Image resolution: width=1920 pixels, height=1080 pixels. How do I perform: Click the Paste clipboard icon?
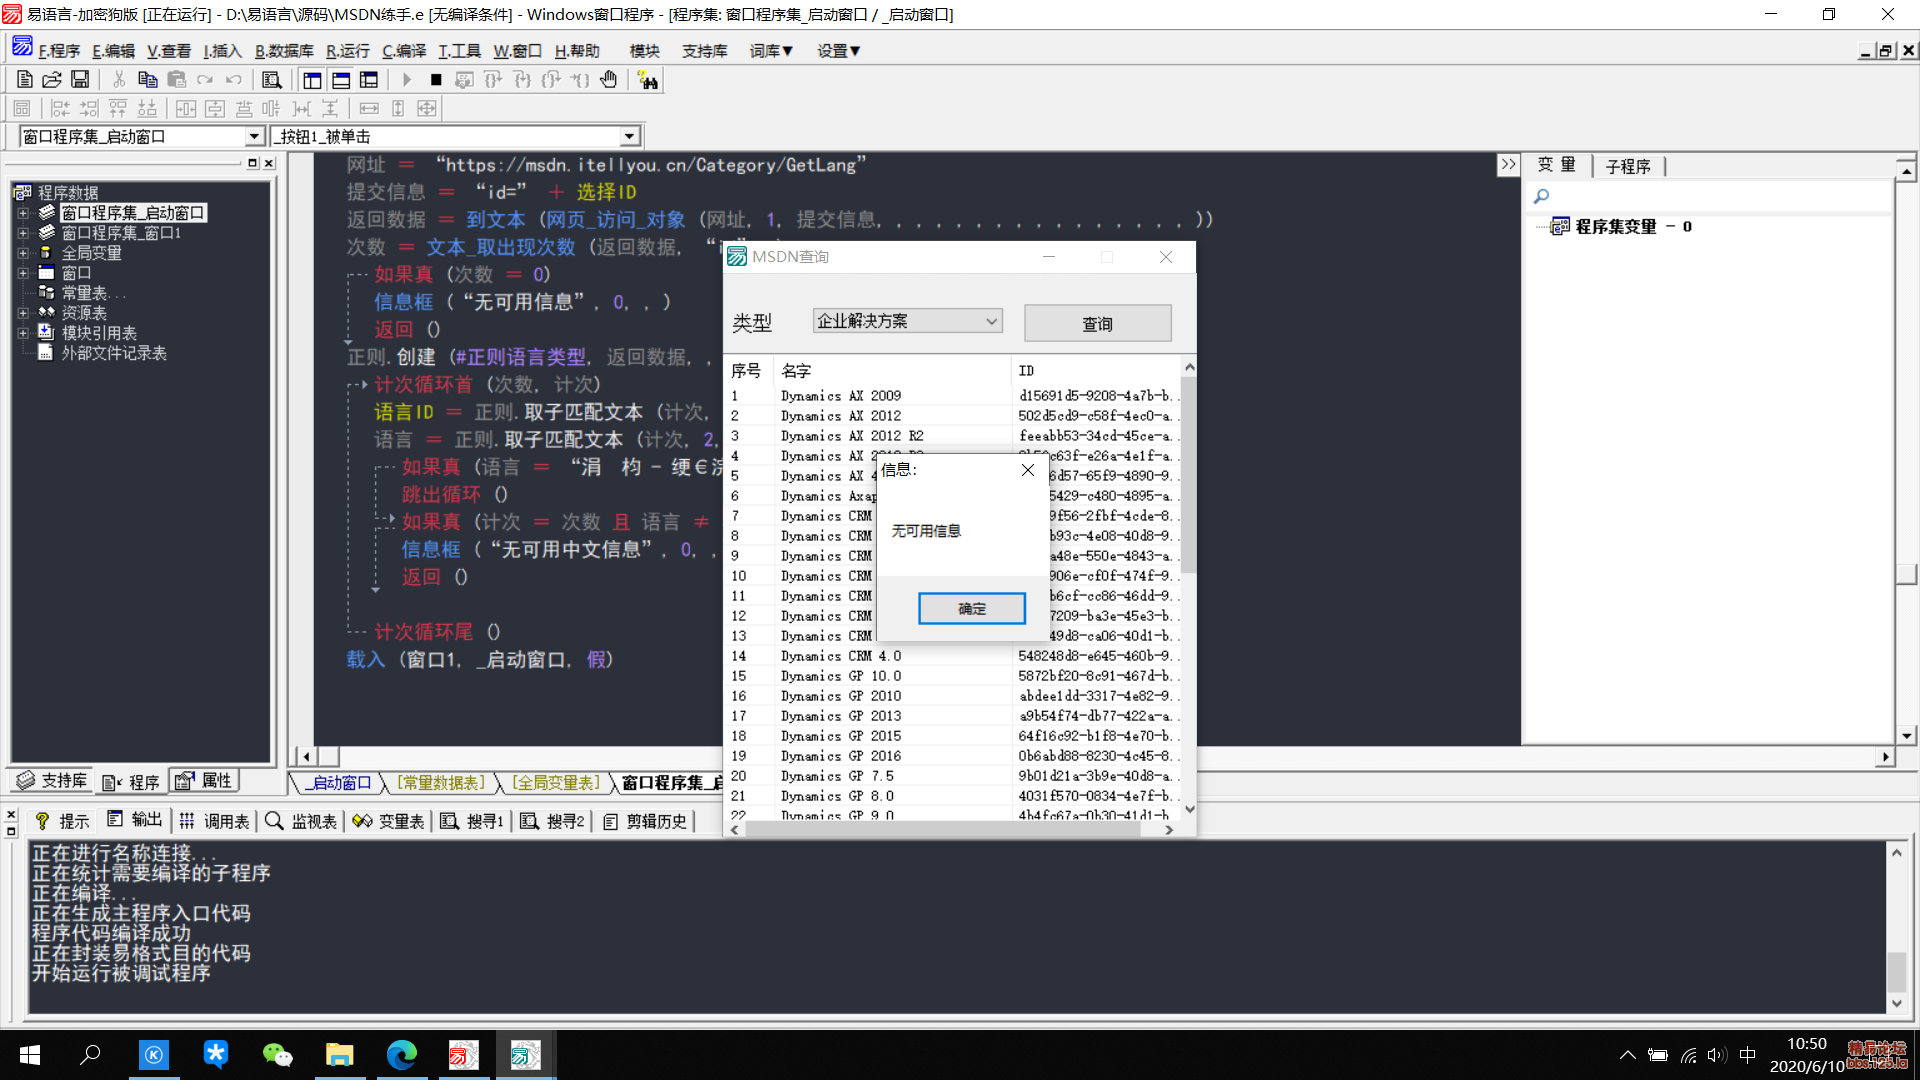click(177, 80)
